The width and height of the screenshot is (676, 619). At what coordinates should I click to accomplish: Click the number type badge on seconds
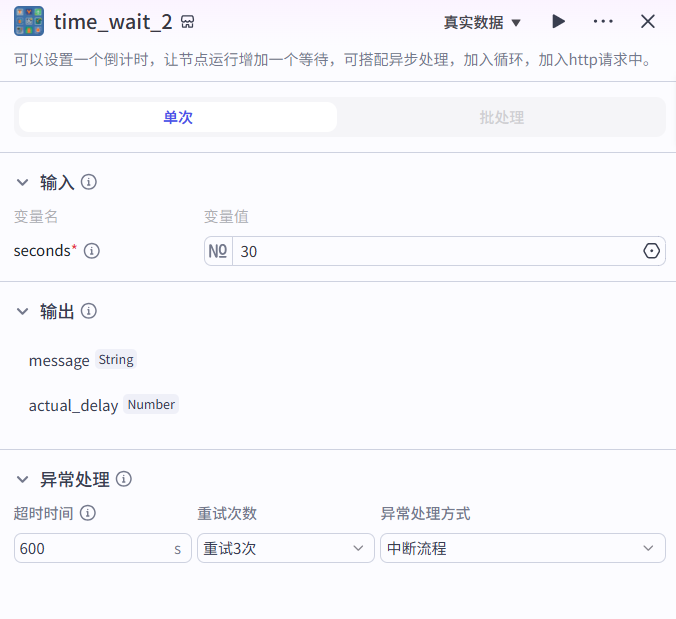(x=218, y=251)
